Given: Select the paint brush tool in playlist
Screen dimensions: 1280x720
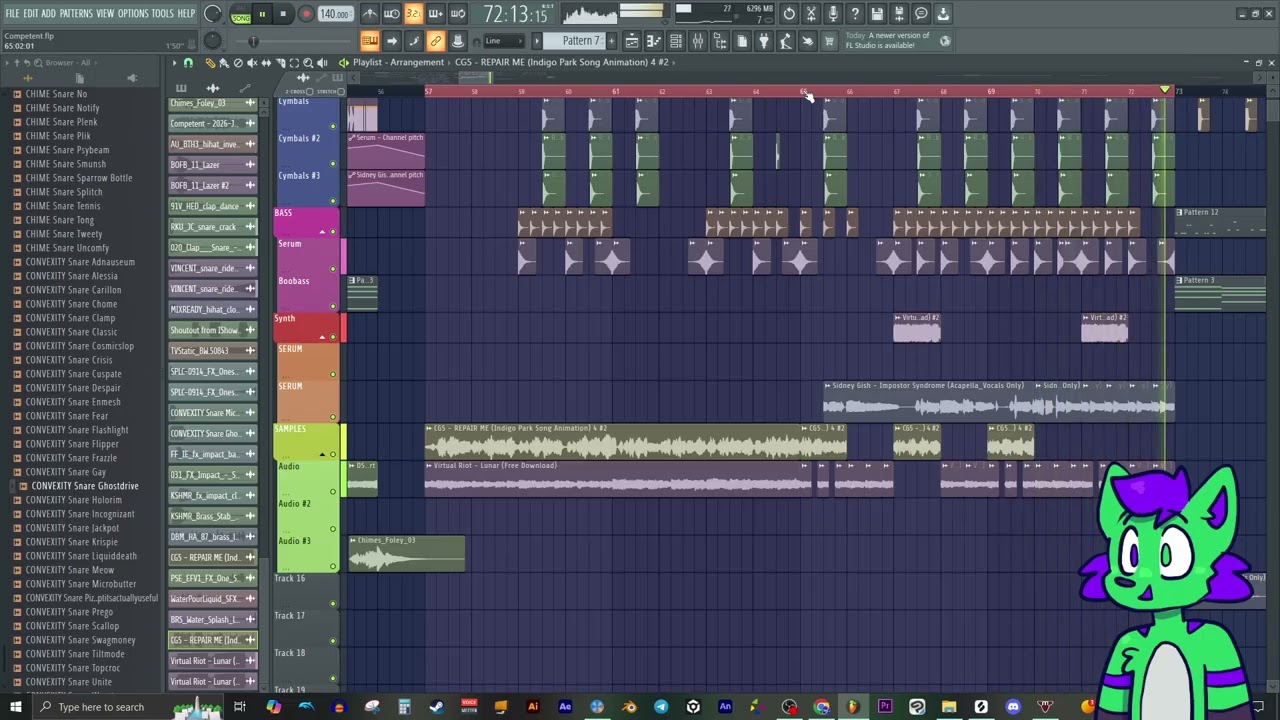Looking at the screenshot, I should point(224,63).
